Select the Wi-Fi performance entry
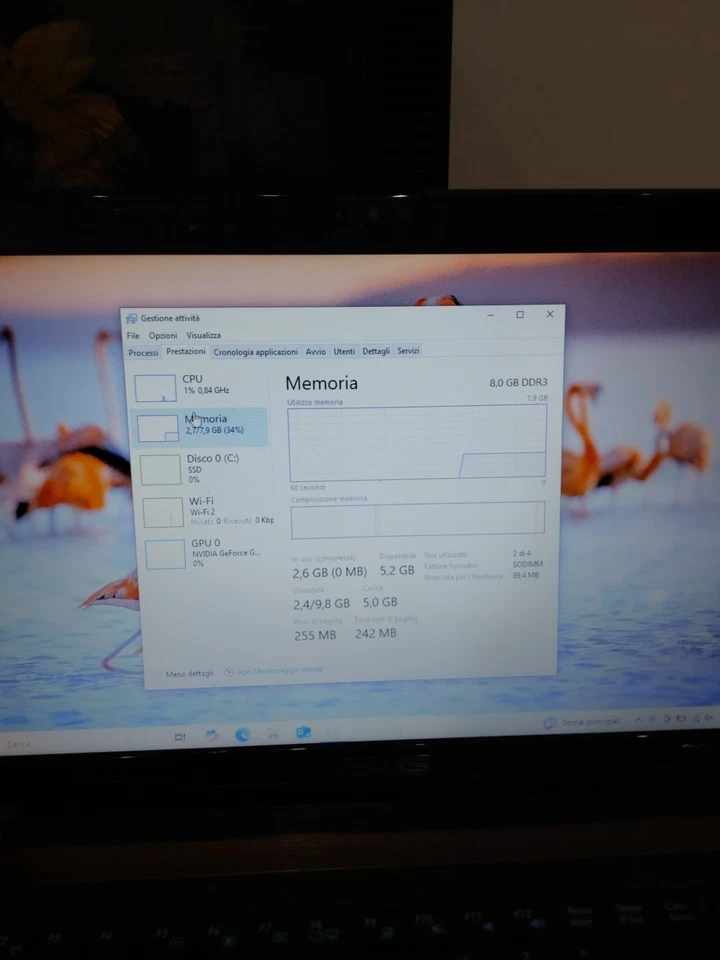This screenshot has width=720, height=960. click(x=207, y=511)
